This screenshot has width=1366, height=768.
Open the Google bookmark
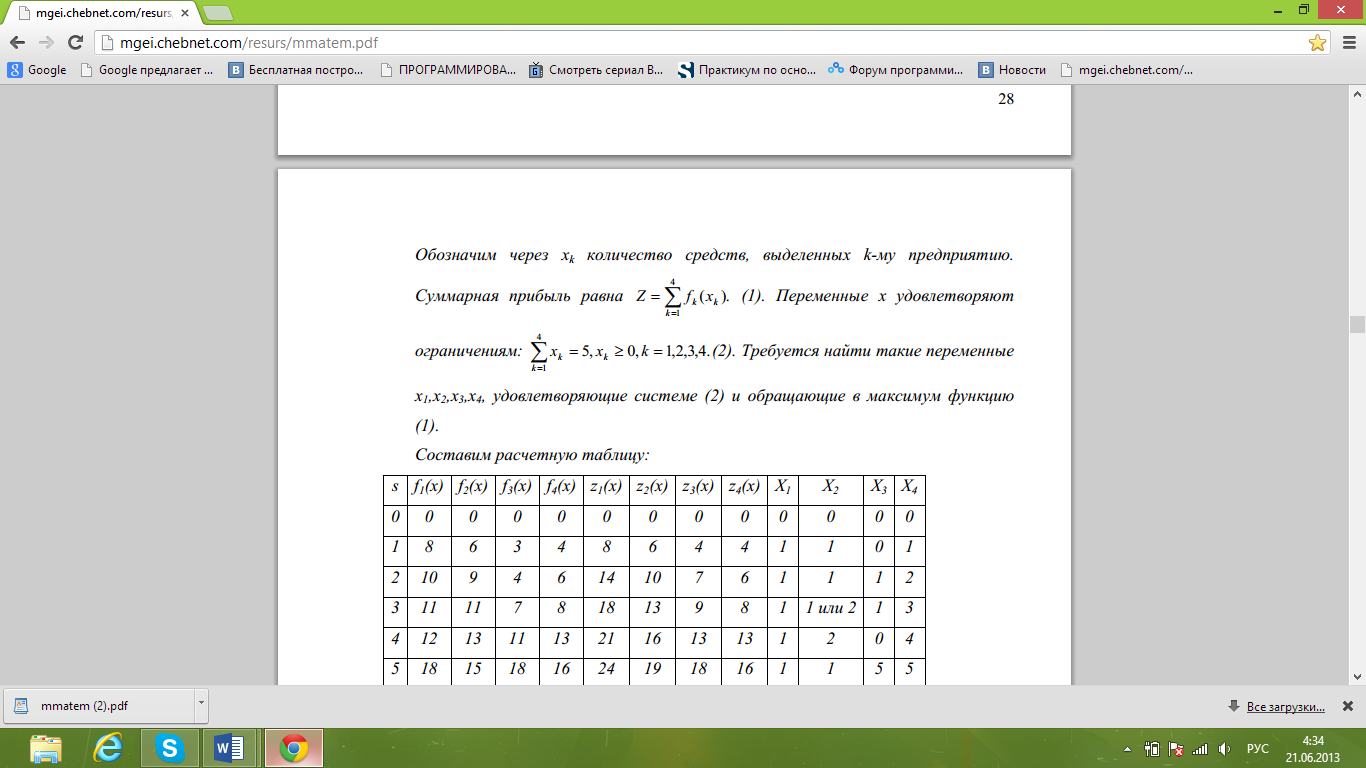point(37,70)
